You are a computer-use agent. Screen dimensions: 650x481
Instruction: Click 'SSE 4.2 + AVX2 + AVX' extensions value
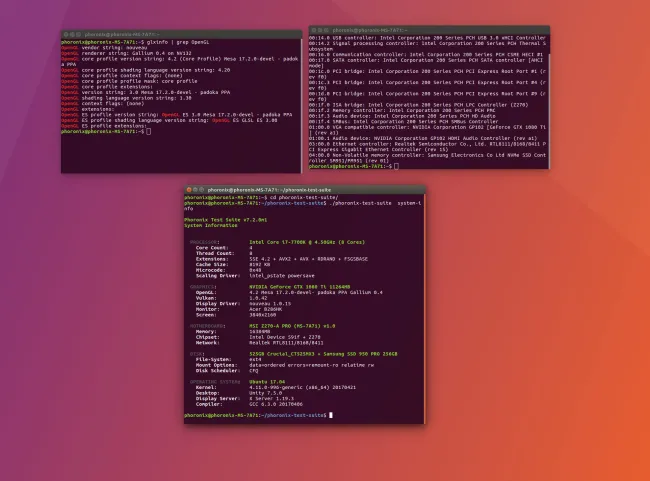308,259
